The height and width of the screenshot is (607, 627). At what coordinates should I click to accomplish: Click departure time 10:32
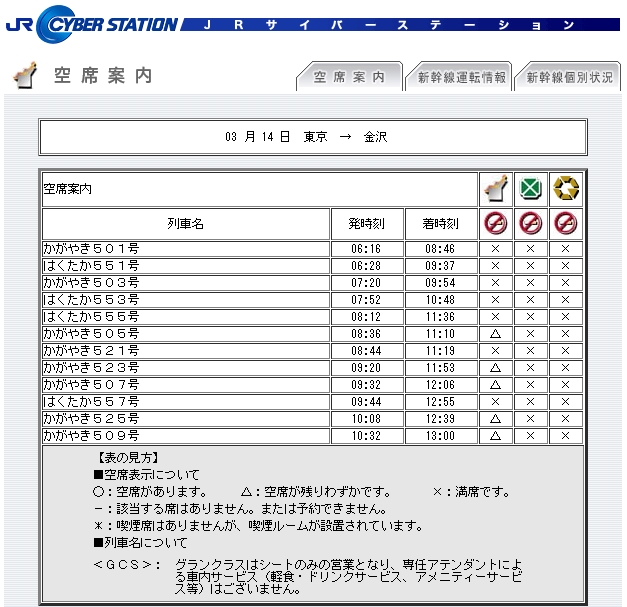tap(366, 435)
